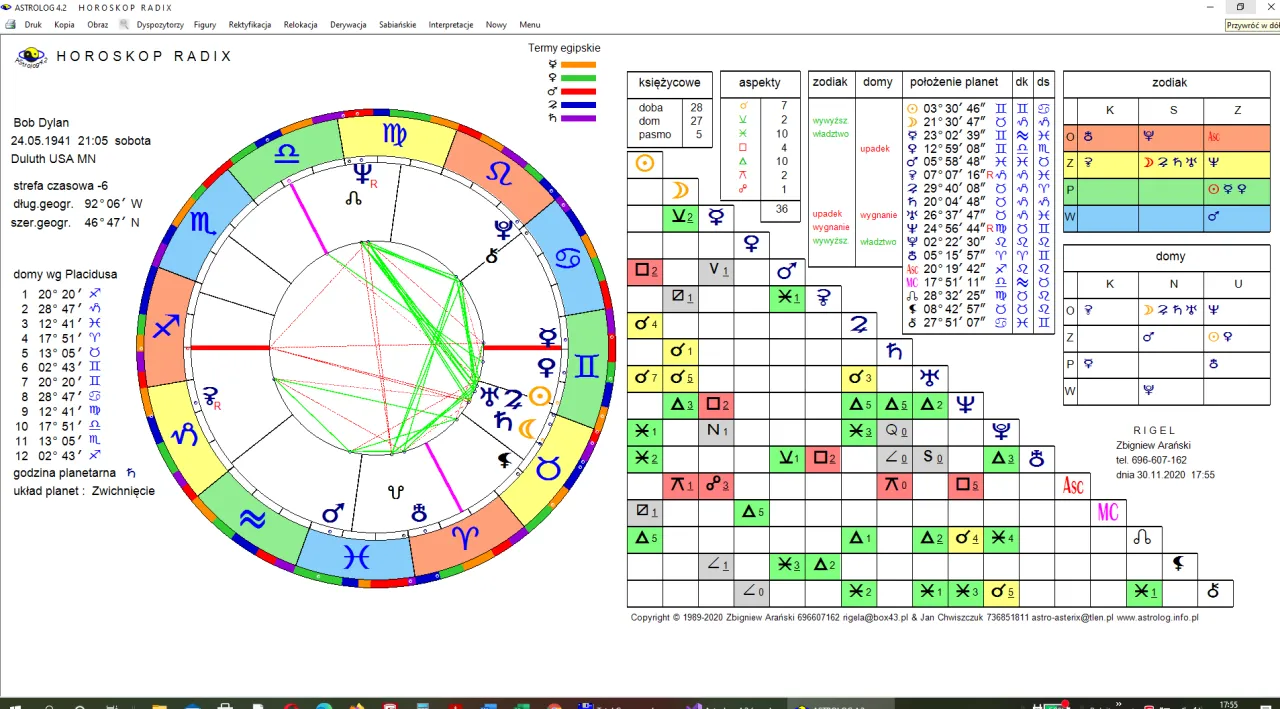Click the retrograde Neptune glyph in the chart wheel

361,172
